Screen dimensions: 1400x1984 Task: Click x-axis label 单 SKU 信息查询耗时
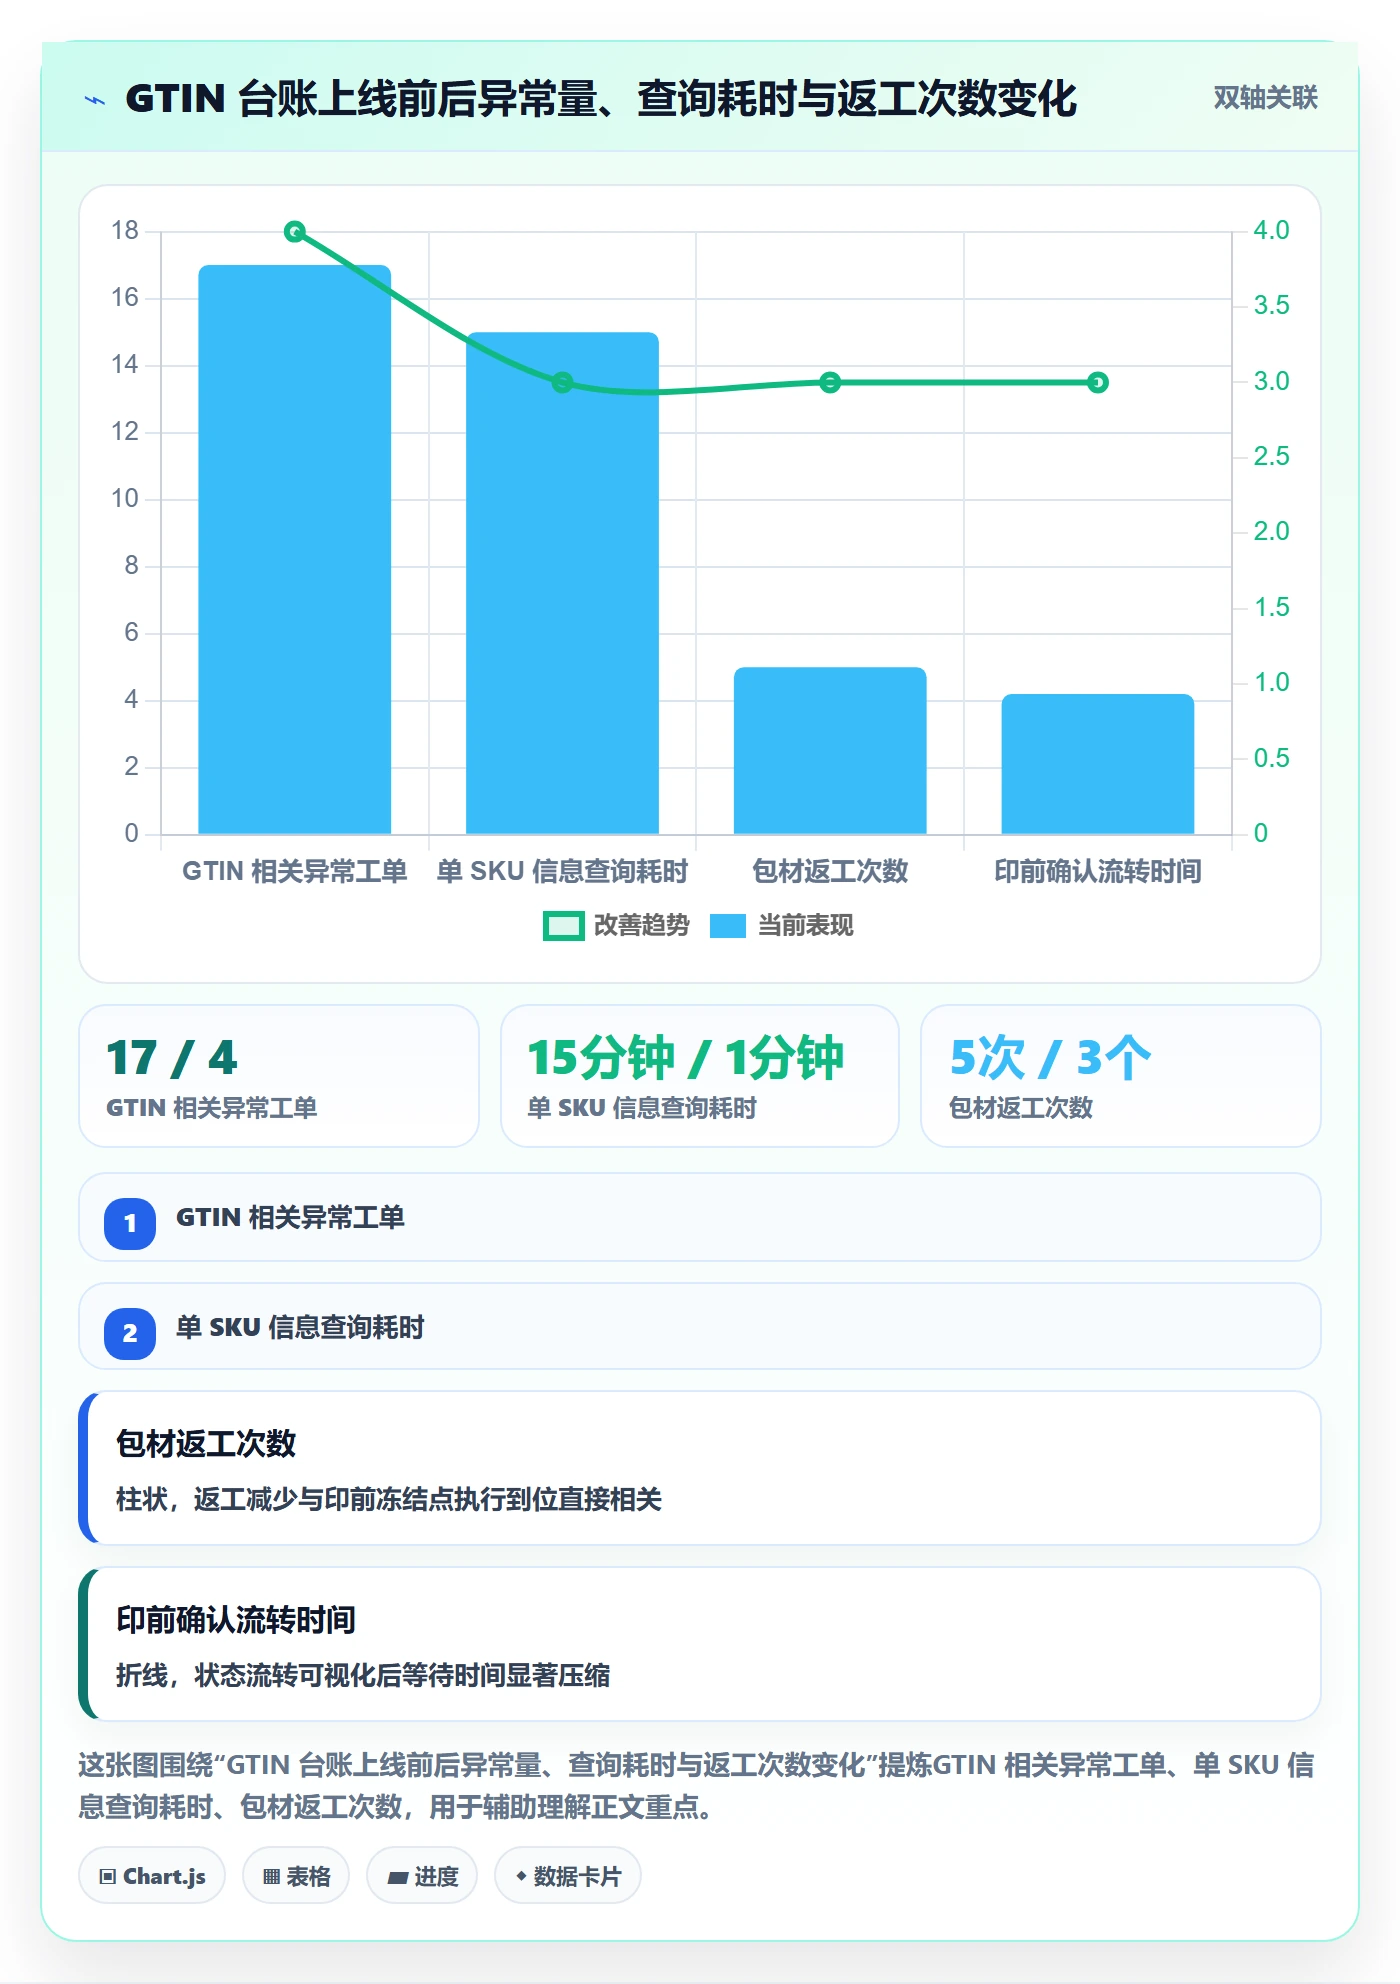(562, 871)
